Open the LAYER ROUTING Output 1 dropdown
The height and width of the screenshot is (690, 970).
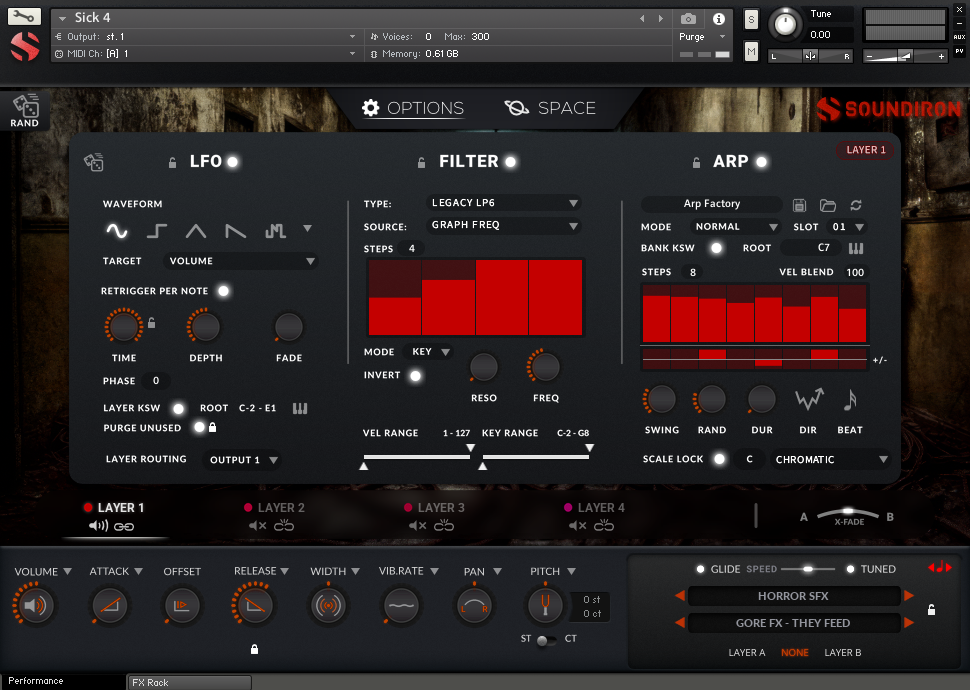(x=242, y=460)
